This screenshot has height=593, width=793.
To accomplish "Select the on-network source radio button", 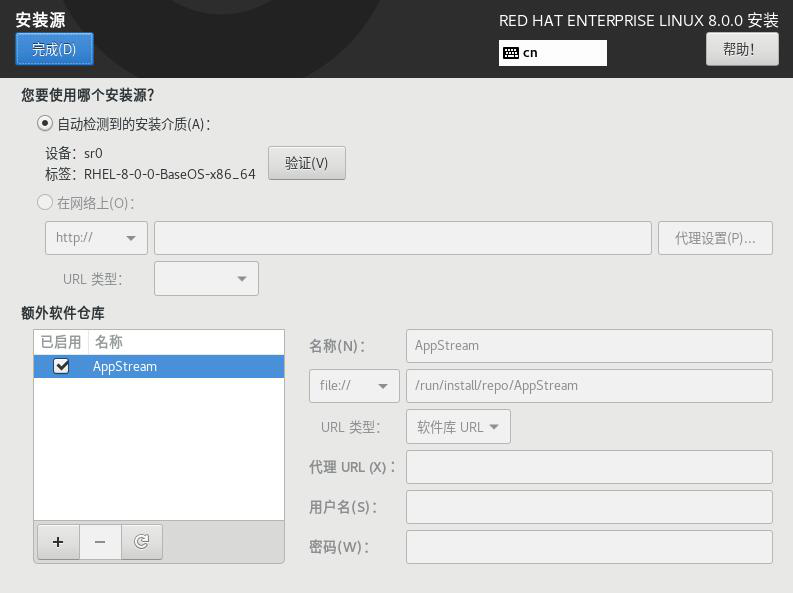I will click(45, 203).
